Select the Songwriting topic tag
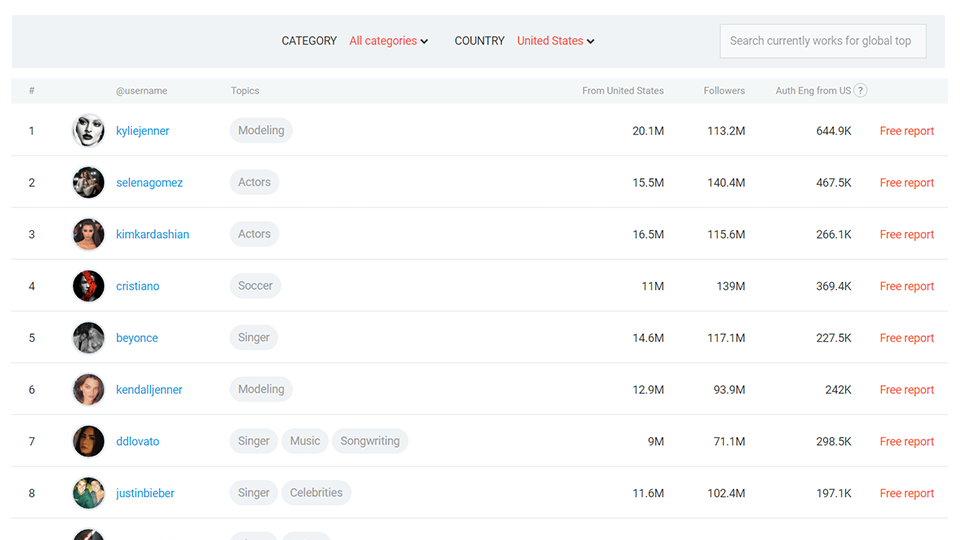Image resolution: width=960 pixels, height=540 pixels. point(370,441)
